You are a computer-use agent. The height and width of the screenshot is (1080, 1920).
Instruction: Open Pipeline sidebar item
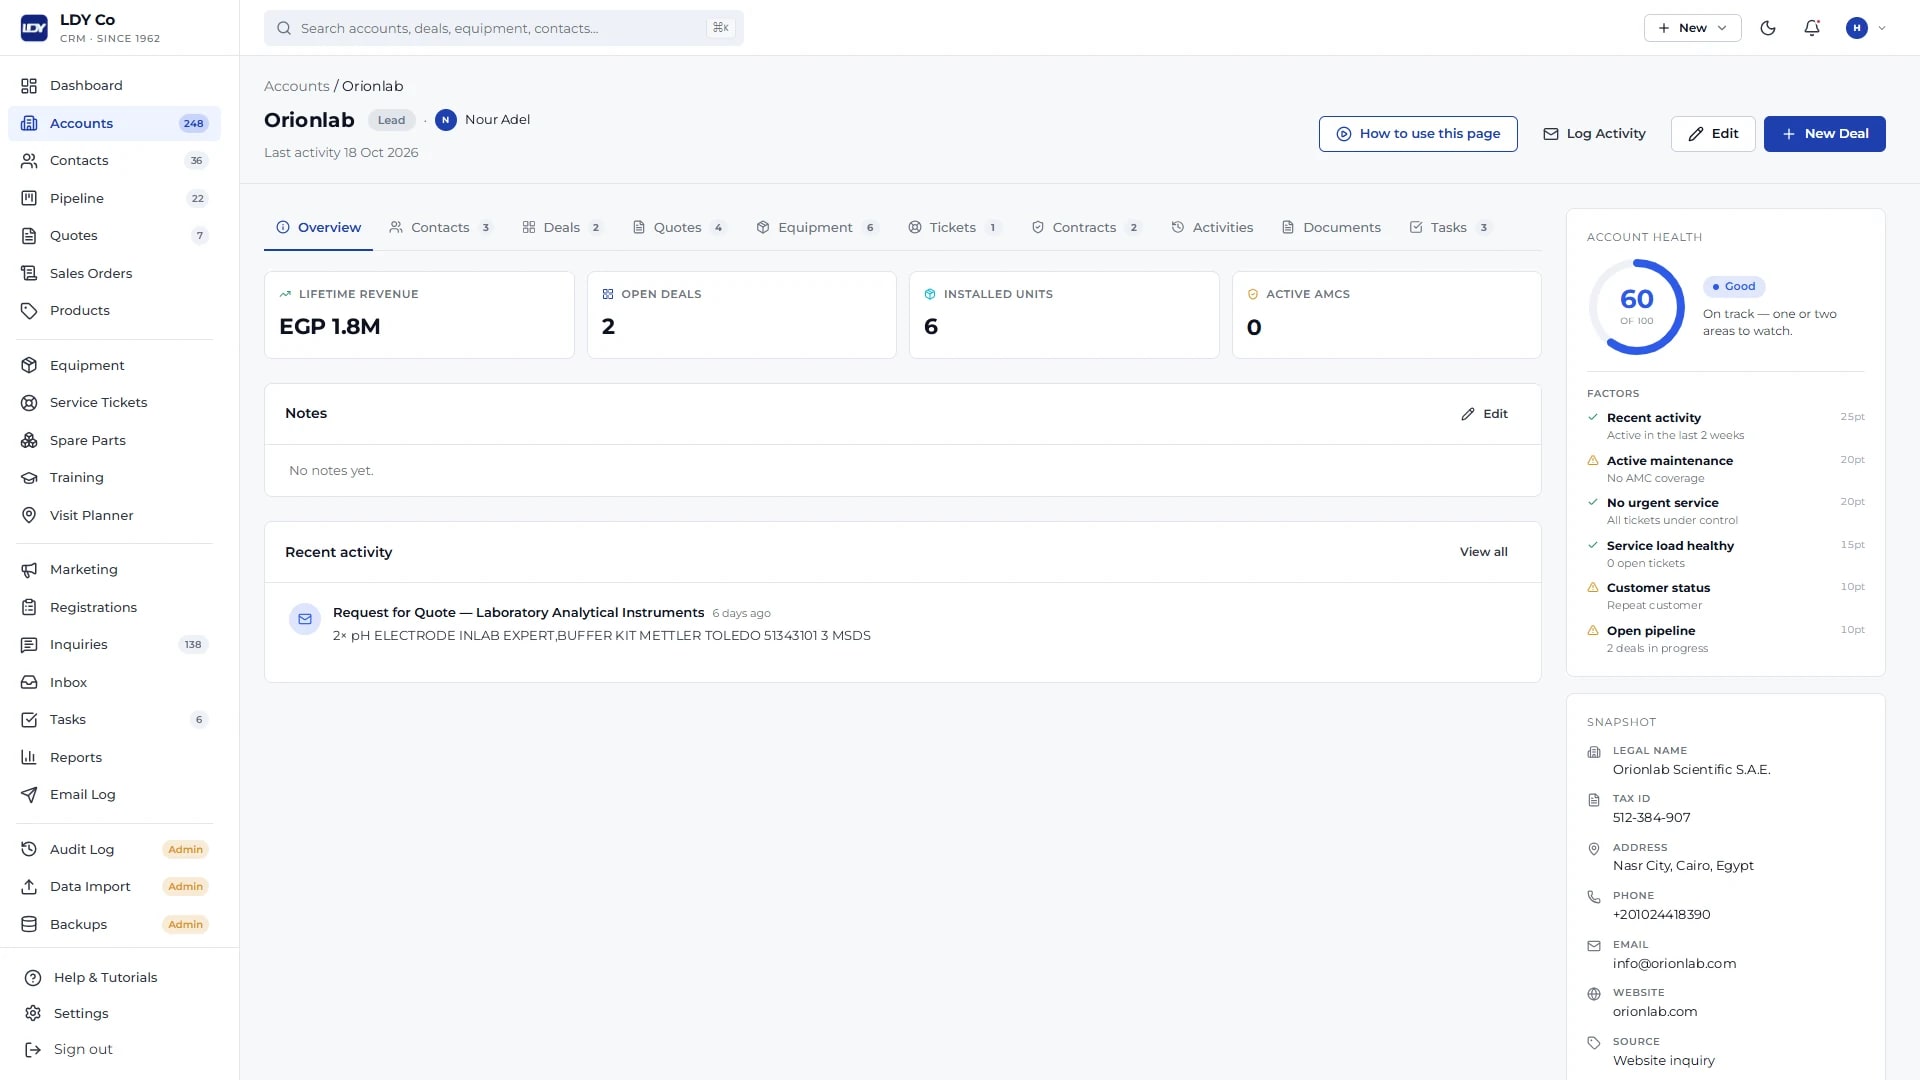[114, 198]
